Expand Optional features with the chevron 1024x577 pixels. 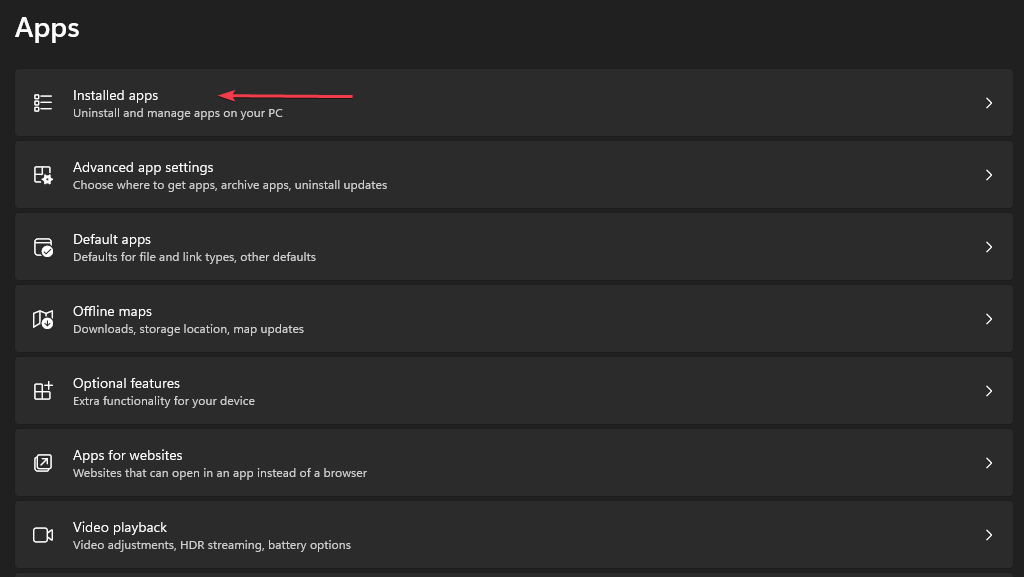click(x=989, y=390)
